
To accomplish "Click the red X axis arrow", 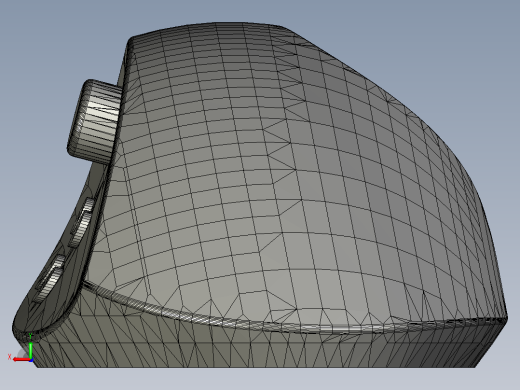I will tap(21, 359).
